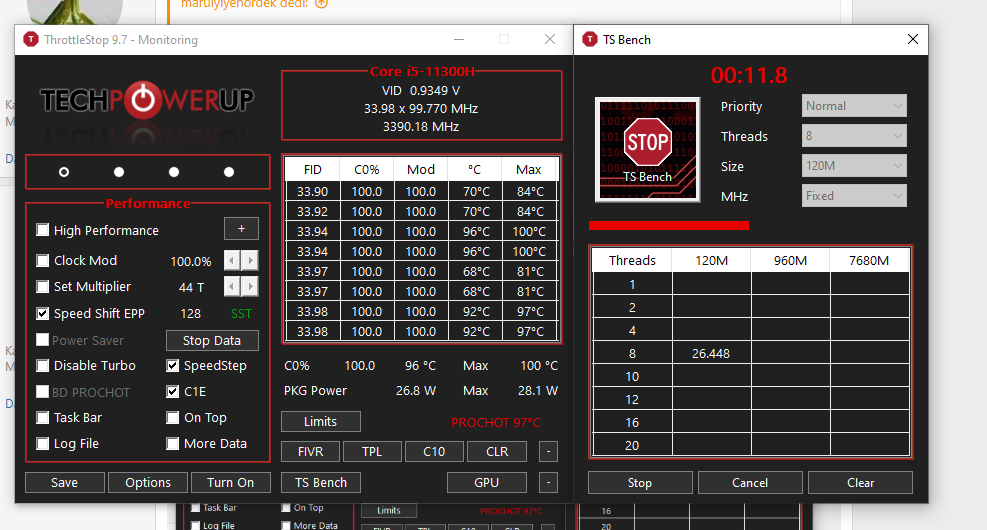Viewport: 987px width, 530px height.
Task: Enable the Task Bar checkbox
Action: (42, 417)
